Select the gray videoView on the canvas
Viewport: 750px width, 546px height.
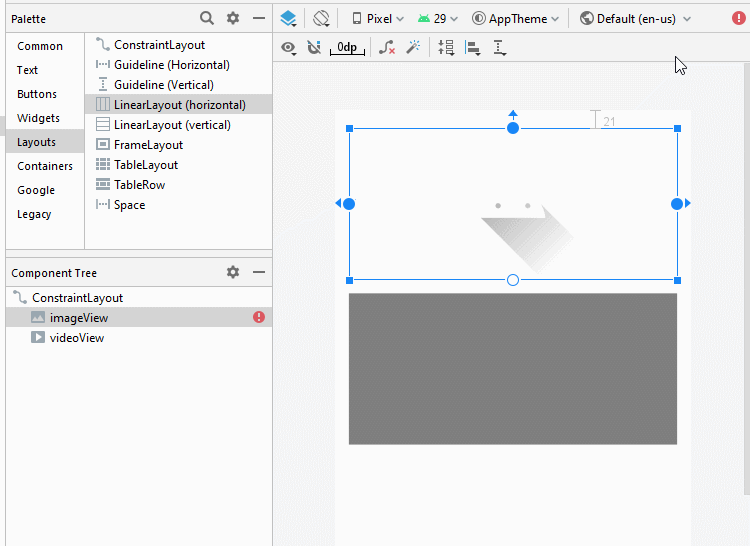513,369
